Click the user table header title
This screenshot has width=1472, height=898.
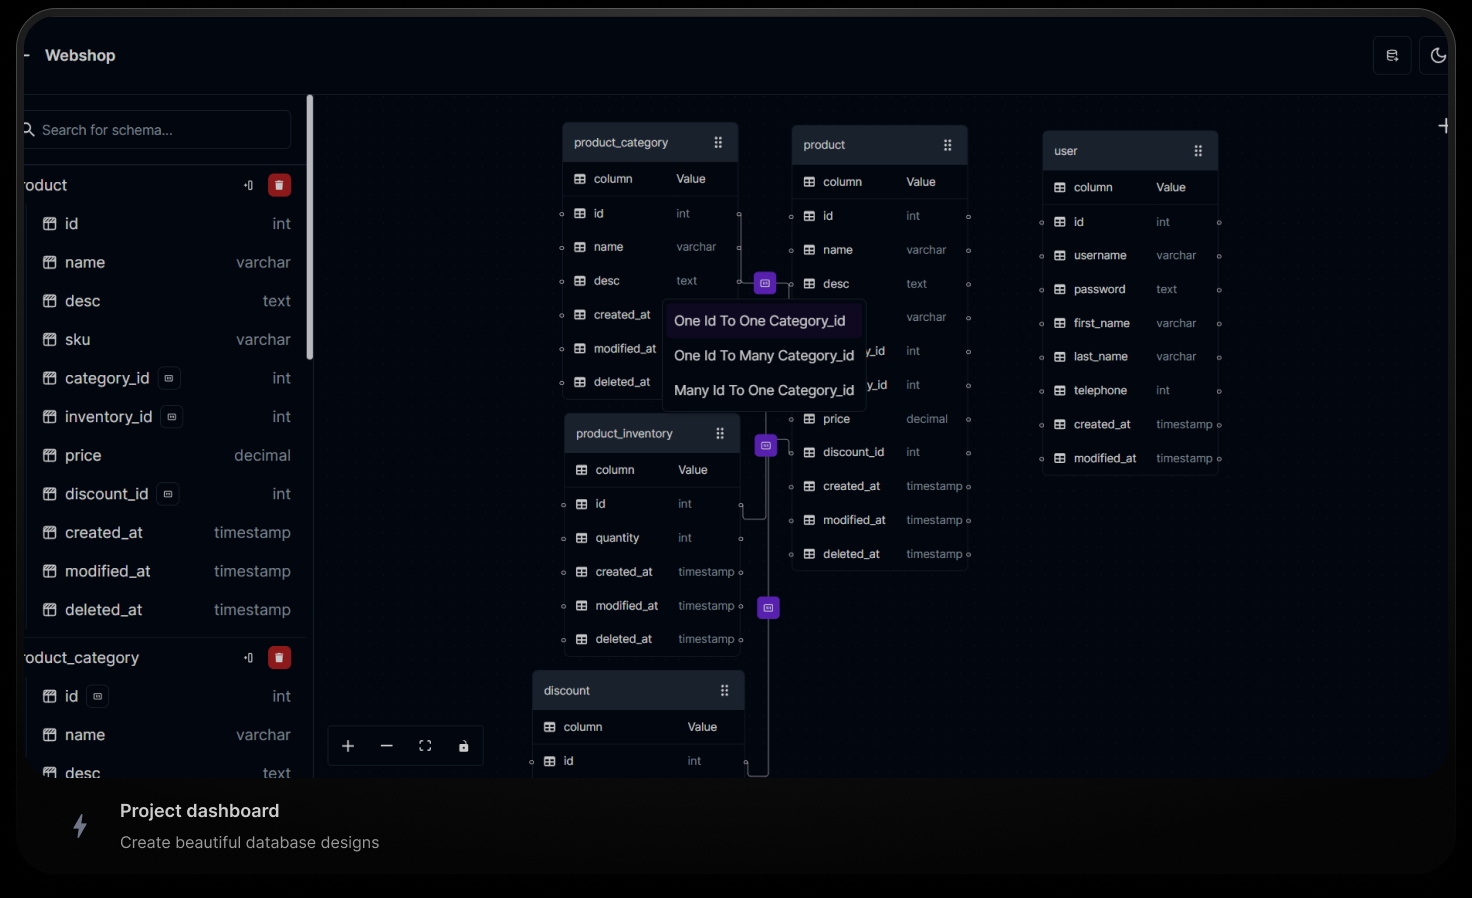click(1066, 151)
